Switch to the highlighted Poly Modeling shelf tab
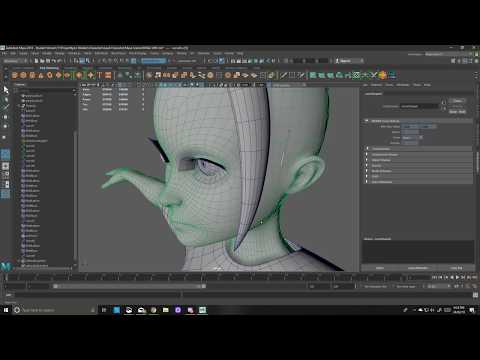480x360 pixels. (x=49, y=68)
